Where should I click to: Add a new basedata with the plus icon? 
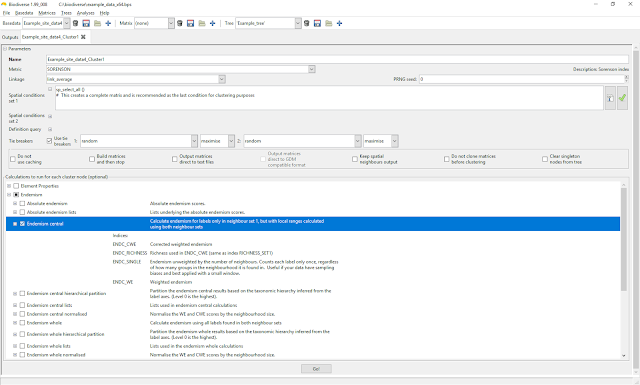coord(108,23)
